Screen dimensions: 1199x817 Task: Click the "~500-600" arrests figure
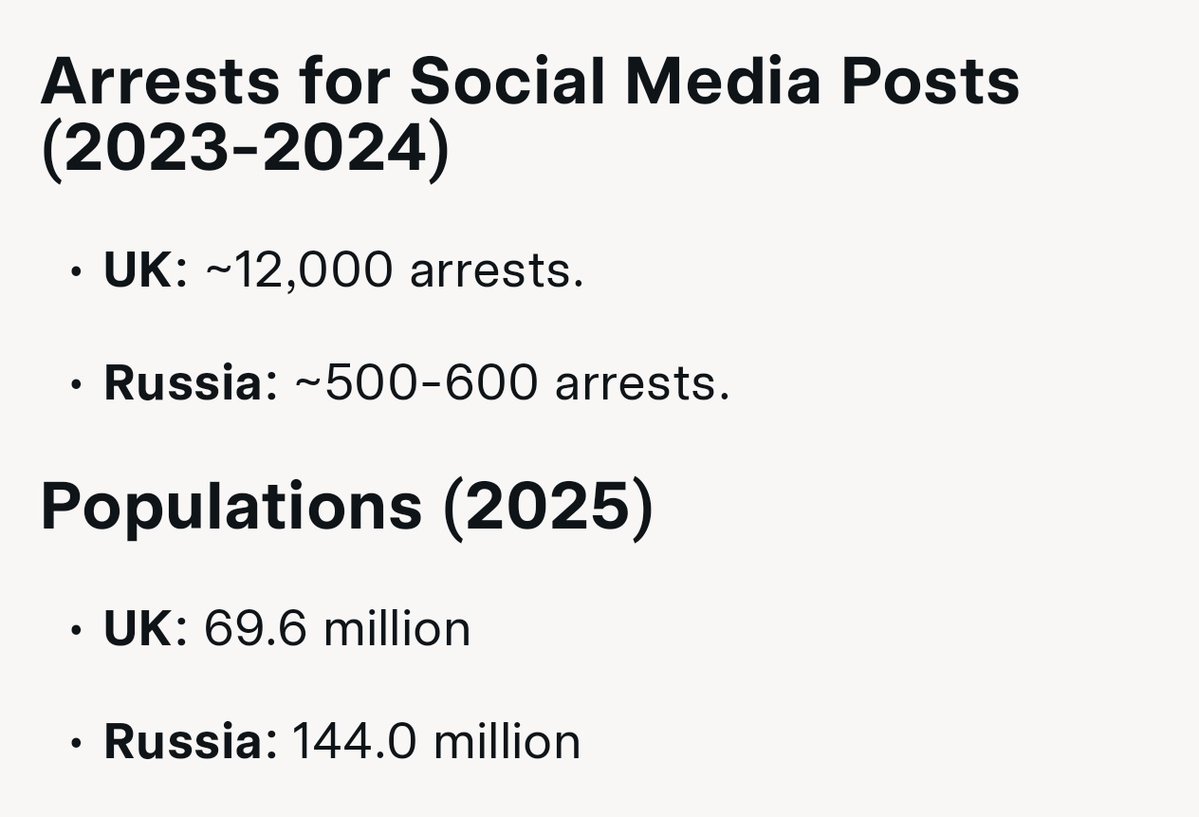coord(417,382)
